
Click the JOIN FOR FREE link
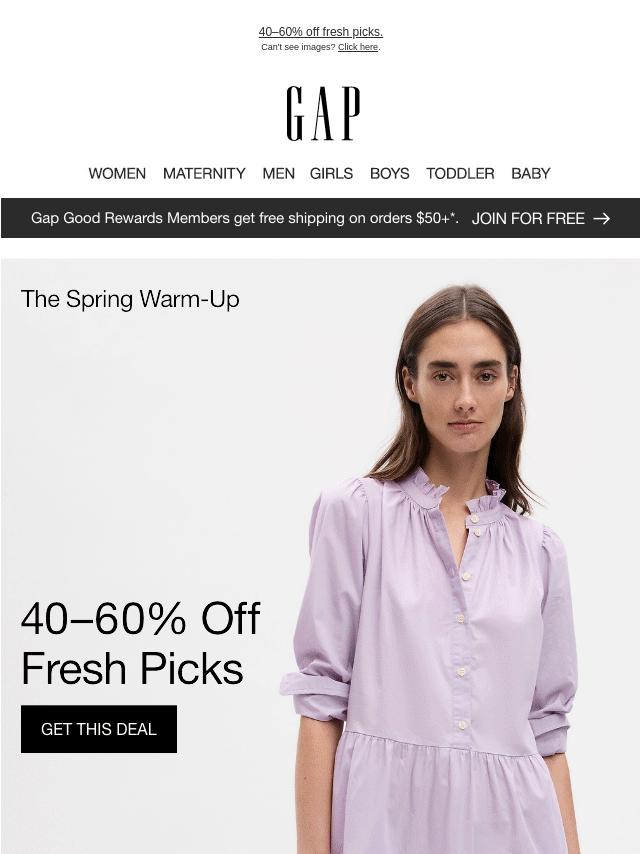point(528,218)
